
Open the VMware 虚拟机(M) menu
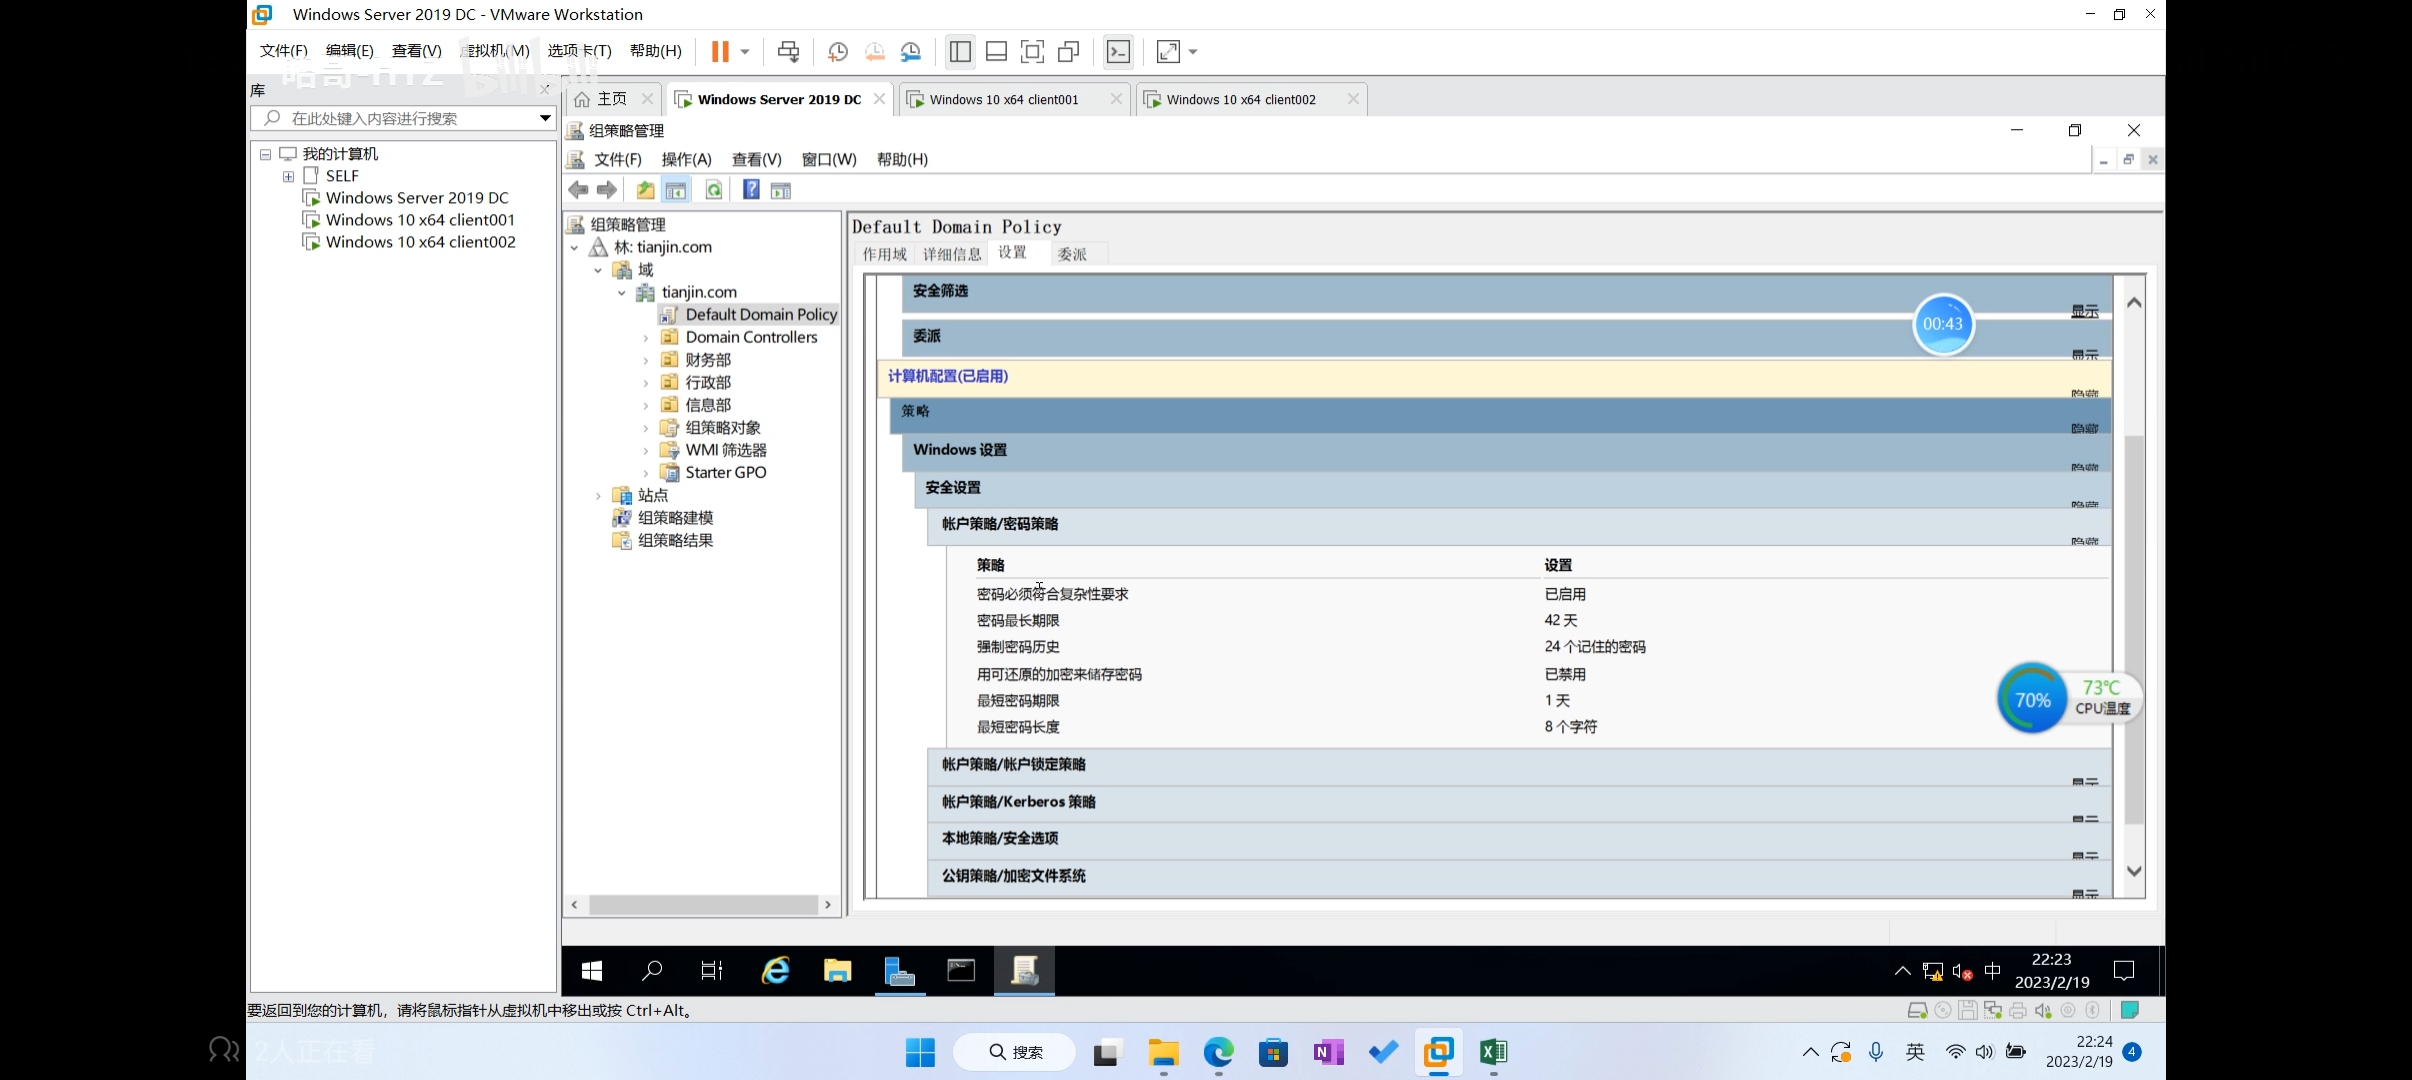496,51
